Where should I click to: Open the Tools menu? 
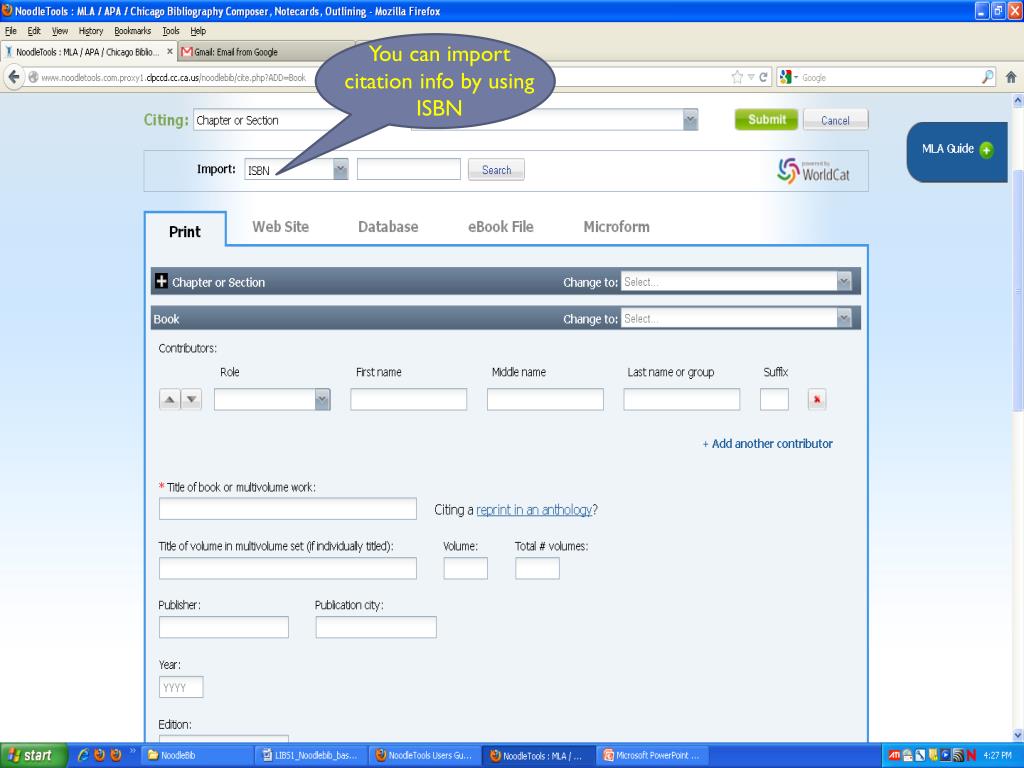[x=170, y=31]
